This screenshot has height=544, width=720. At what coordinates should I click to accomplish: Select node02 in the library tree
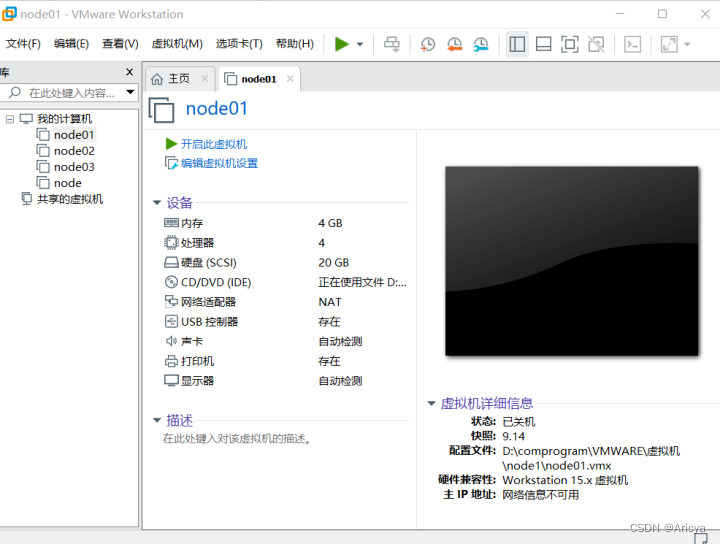pos(74,151)
